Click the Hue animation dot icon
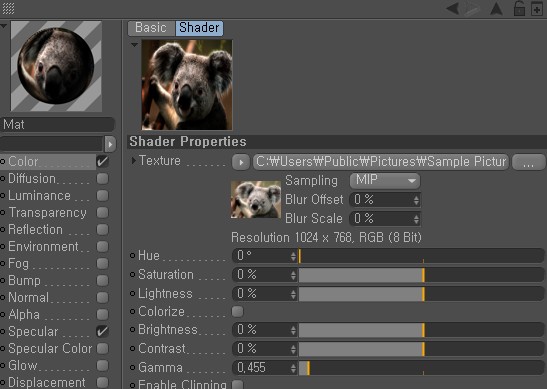Image resolution: width=547 pixels, height=389 pixels. click(x=132, y=256)
